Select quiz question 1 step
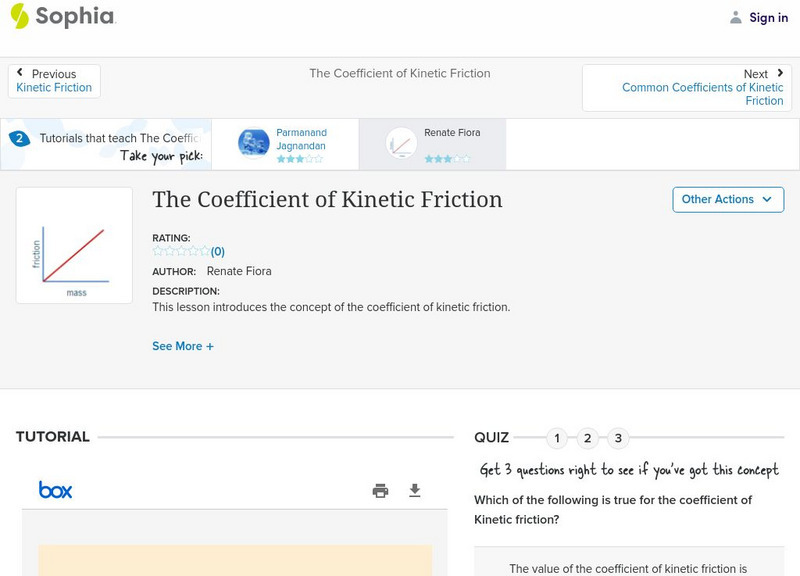Screen dimensions: 800x576 (557, 438)
